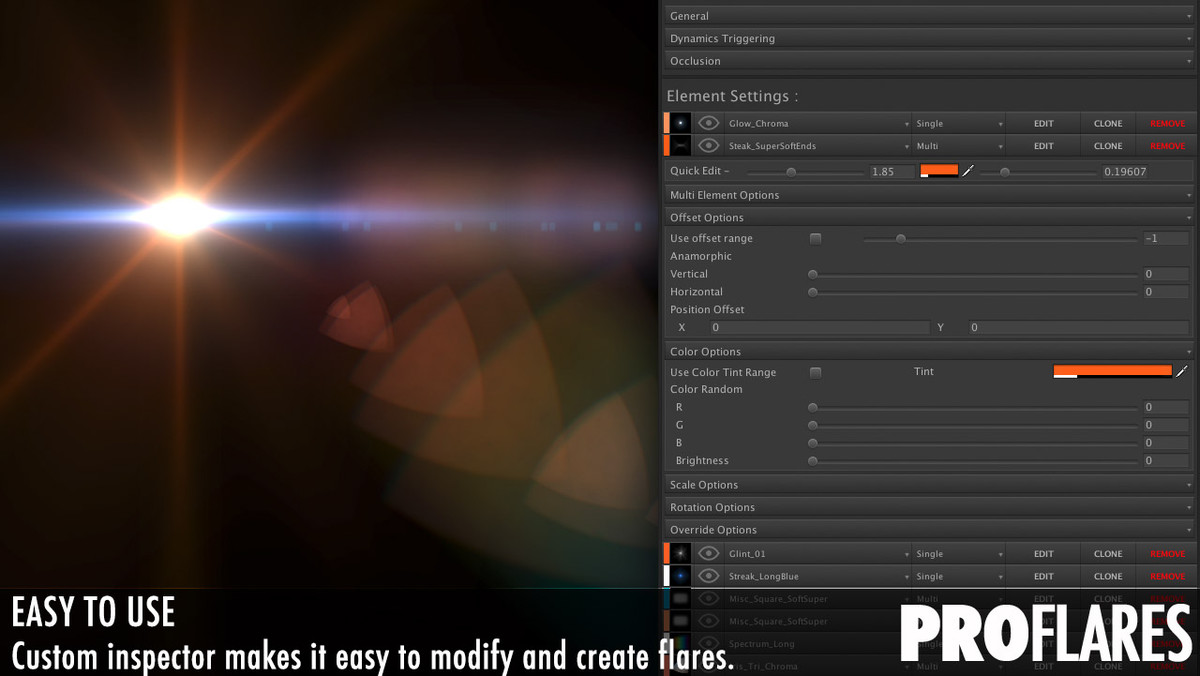Screen dimensions: 1200x676
Task: Expand the Occlusion section
Action: (929, 61)
